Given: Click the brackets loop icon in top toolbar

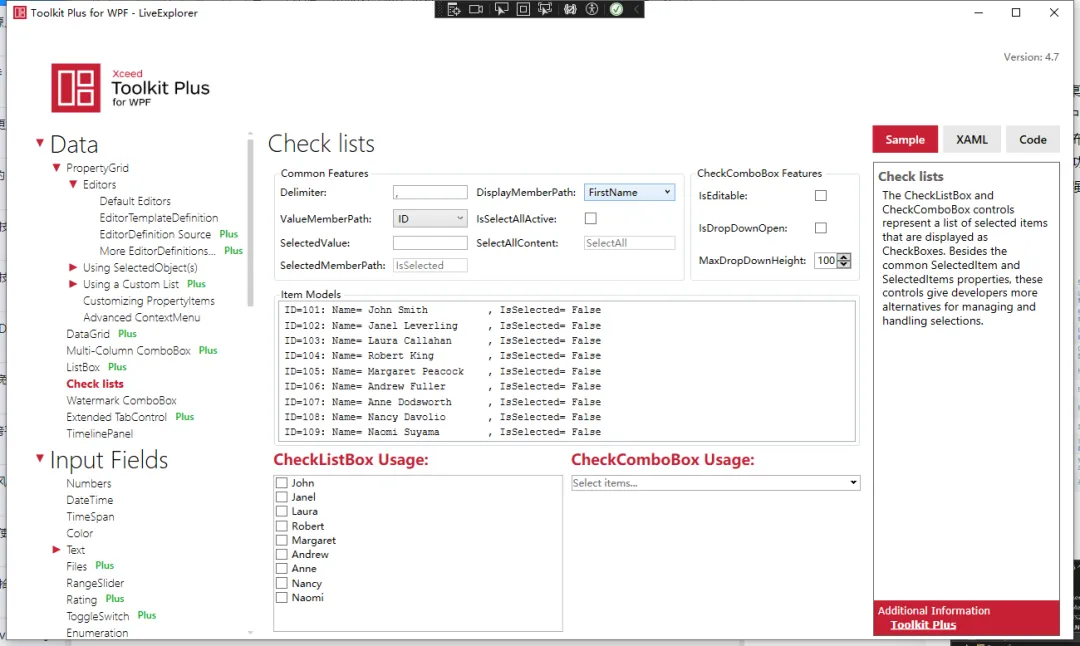Looking at the screenshot, I should tap(571, 9).
